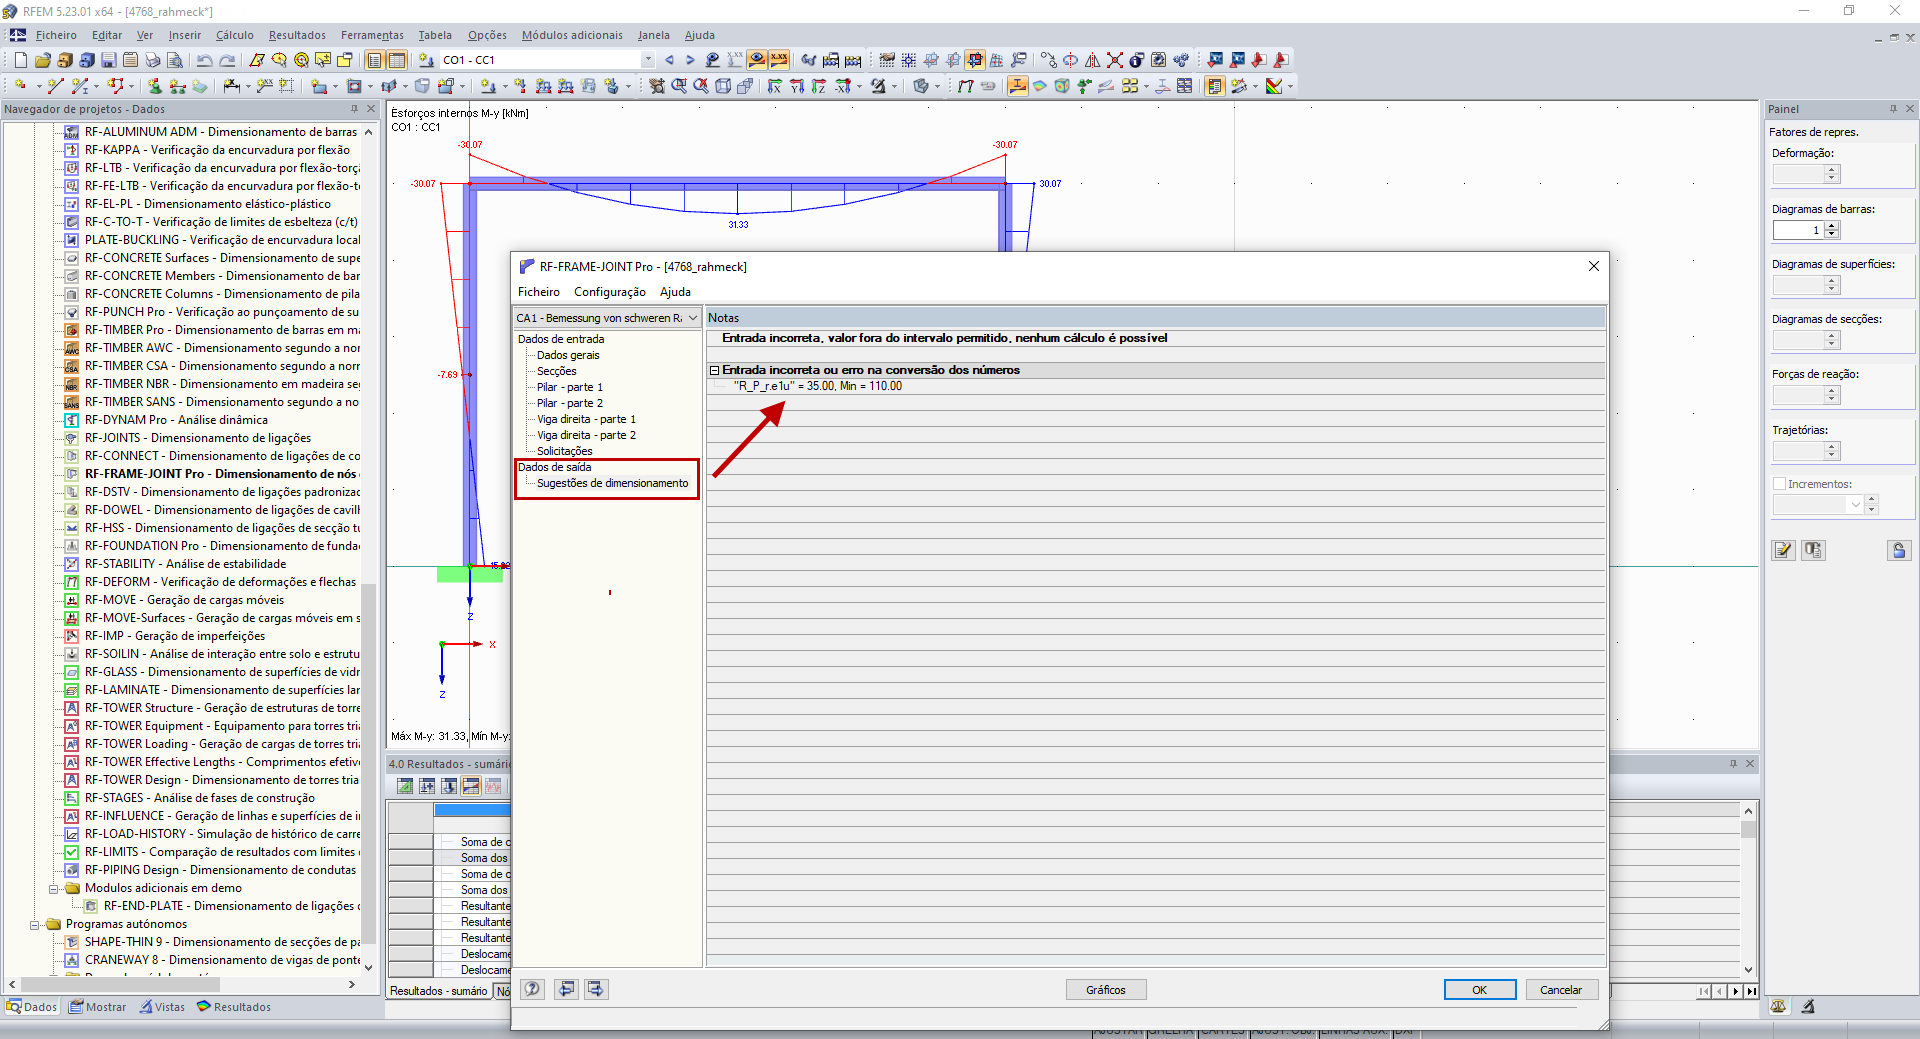Select 'Sugestões de dimensionamento' tree item
Viewport: 1920px width, 1039px height.
click(613, 483)
